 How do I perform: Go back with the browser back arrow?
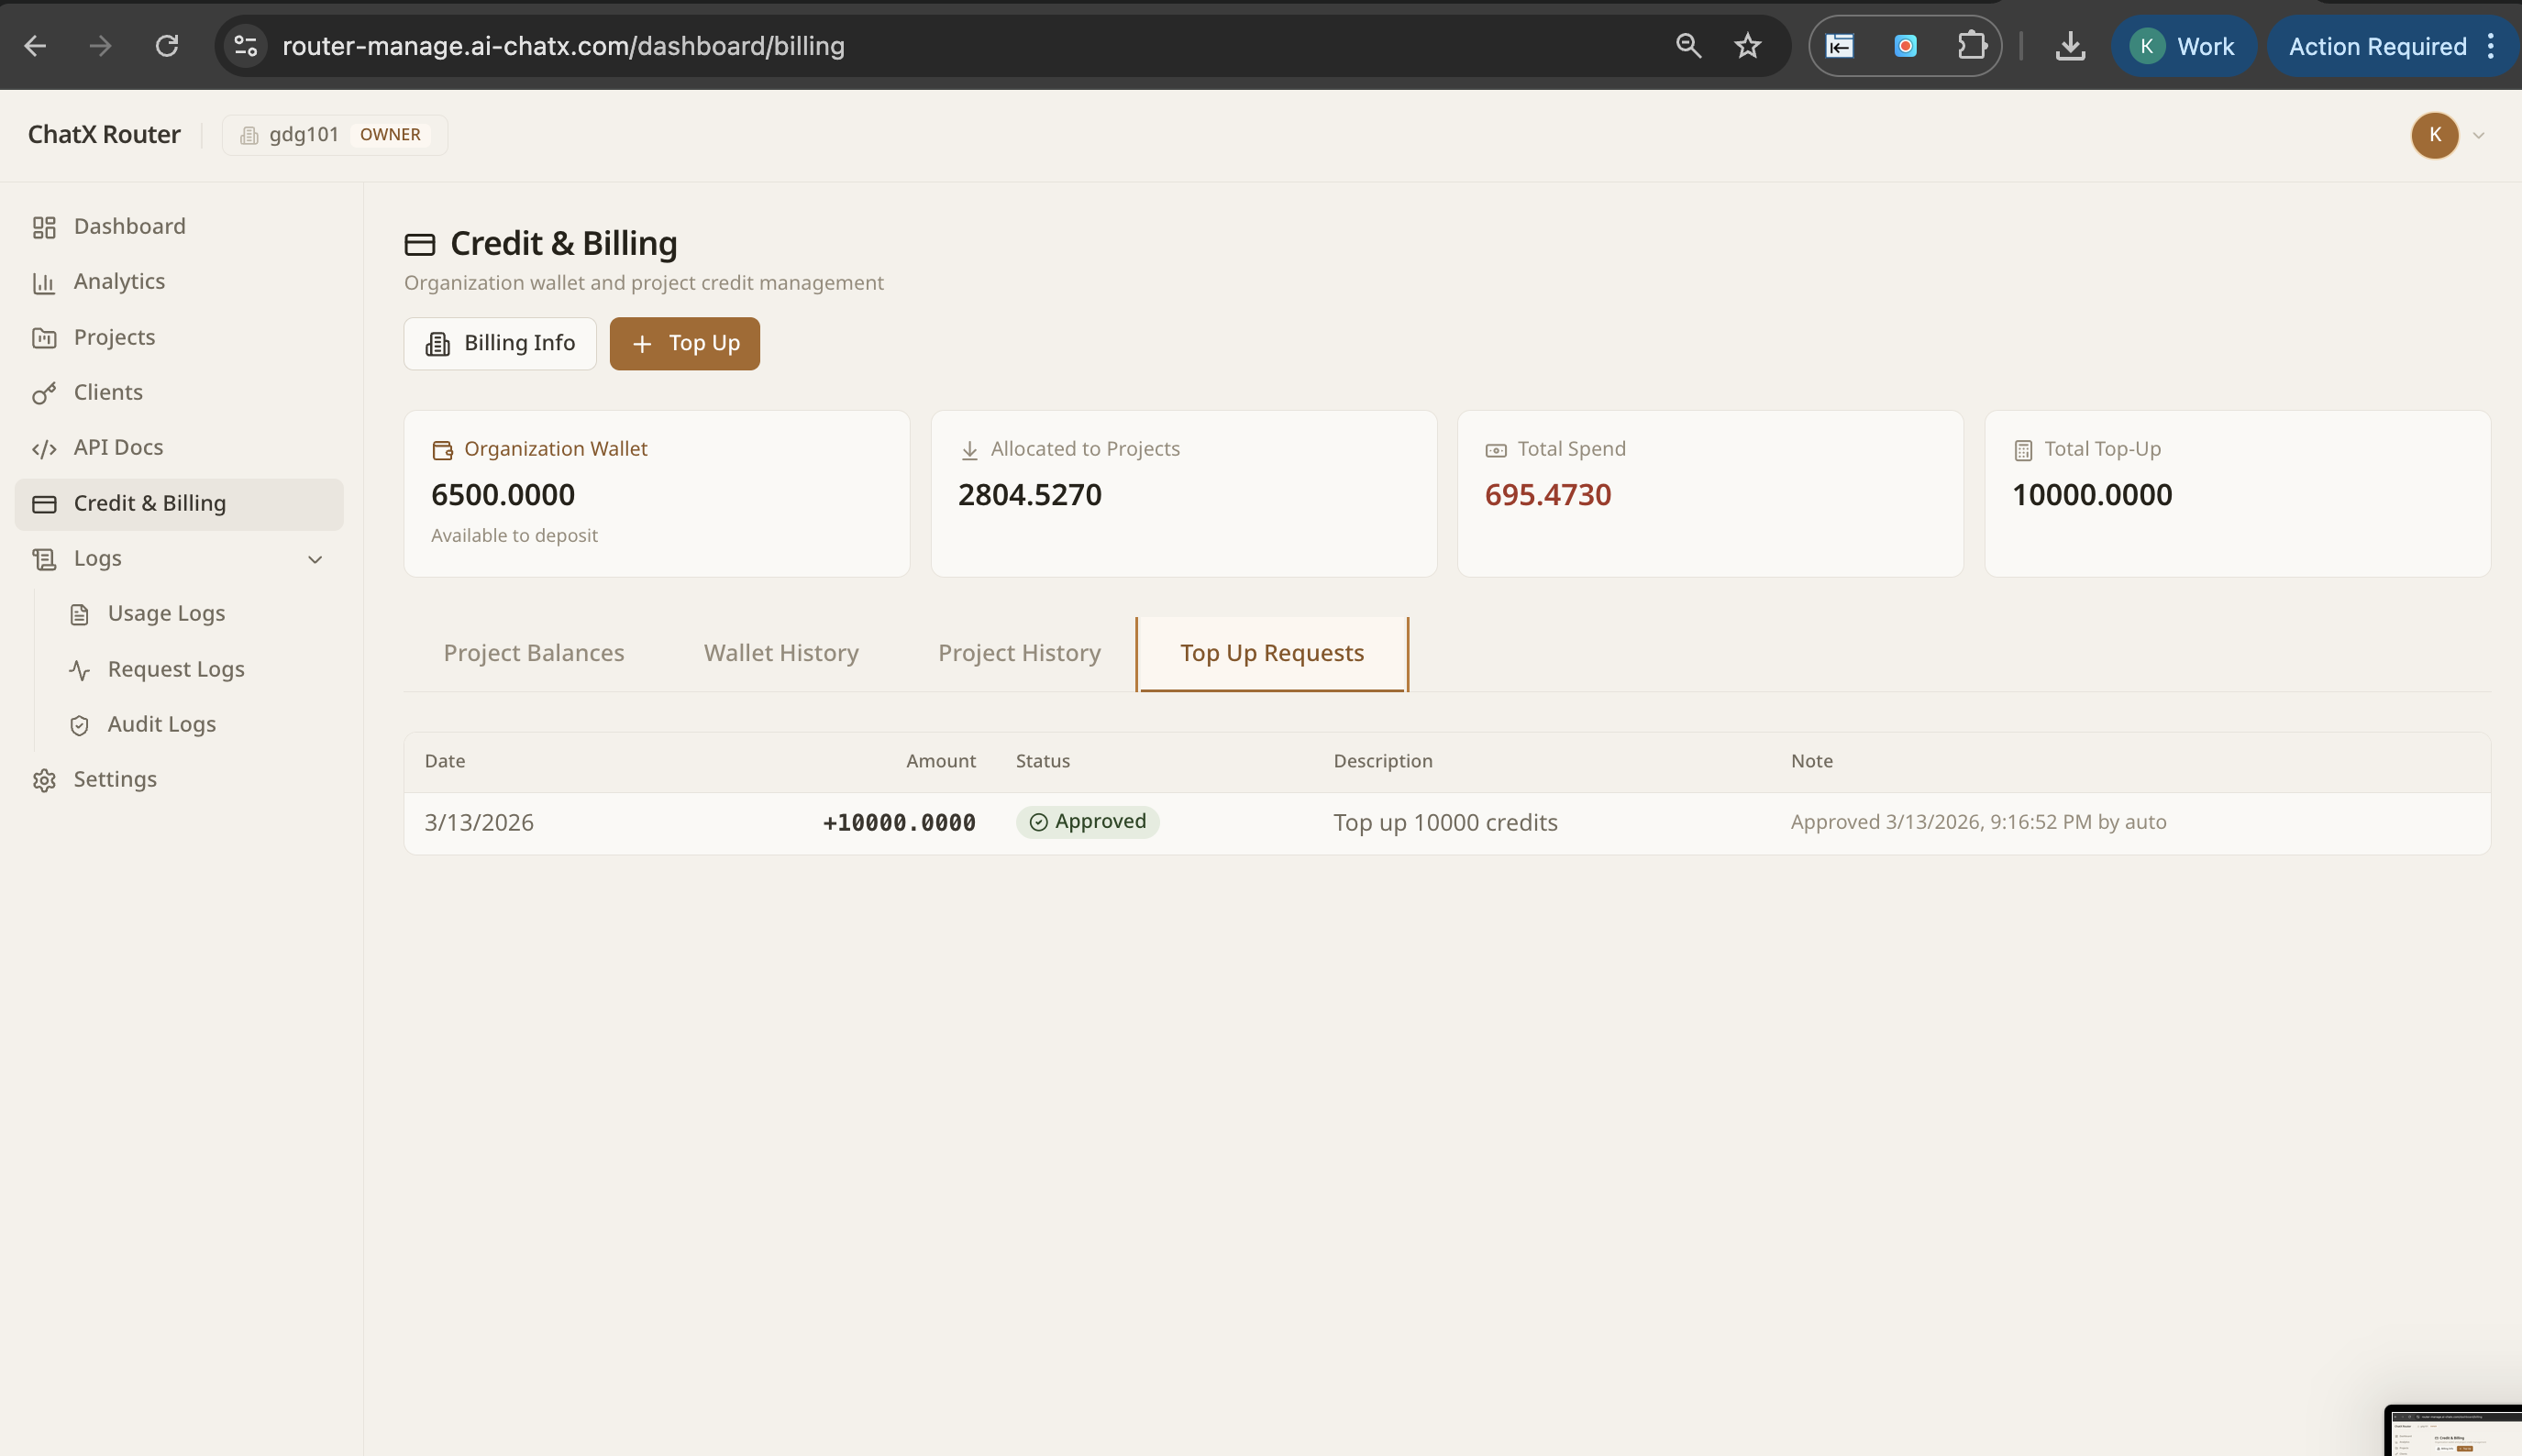point(35,46)
